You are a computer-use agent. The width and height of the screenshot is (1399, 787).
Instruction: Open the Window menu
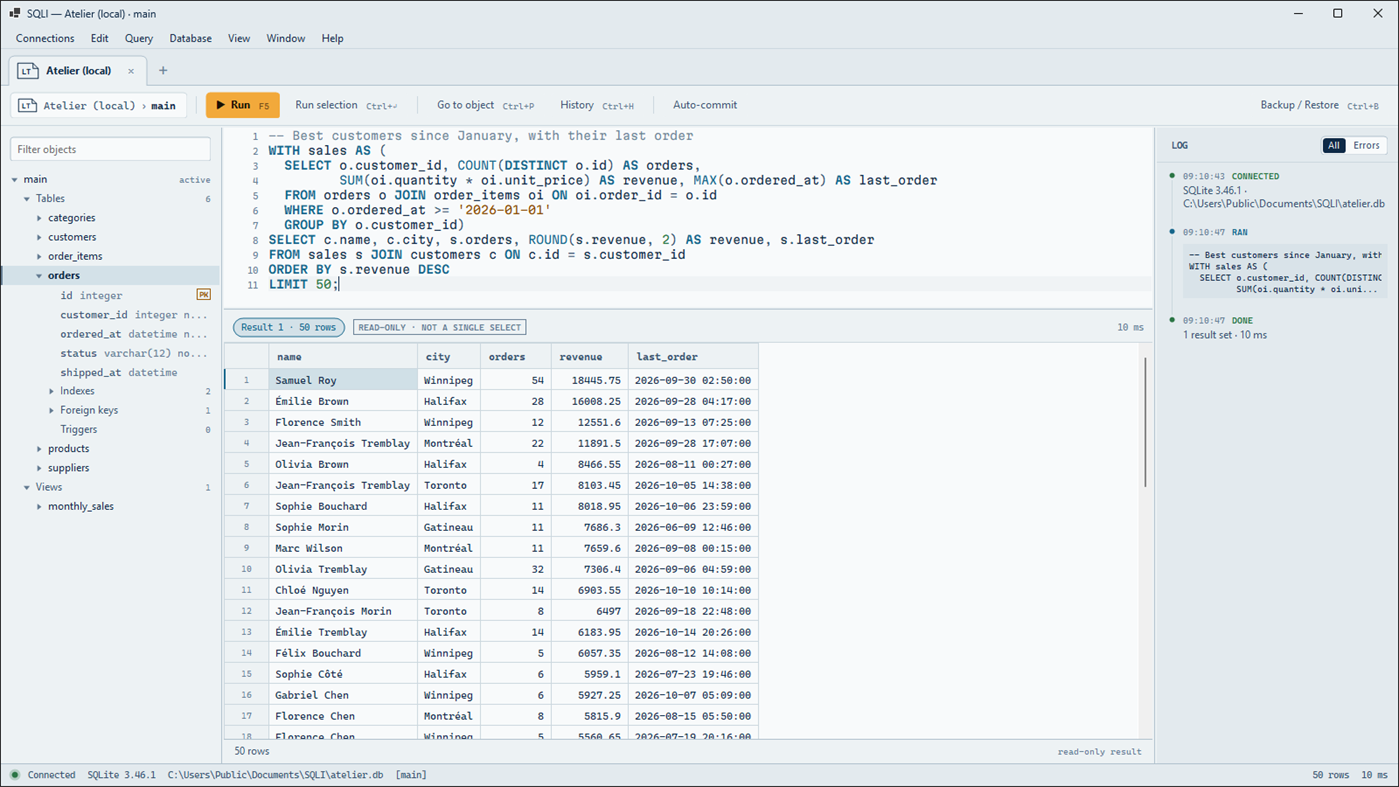click(285, 38)
